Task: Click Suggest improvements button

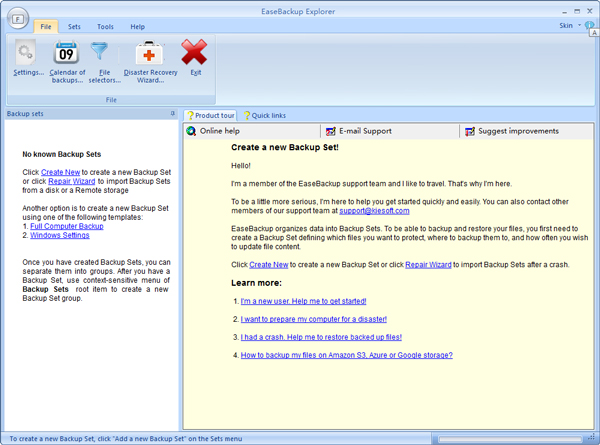Action: click(x=526, y=131)
